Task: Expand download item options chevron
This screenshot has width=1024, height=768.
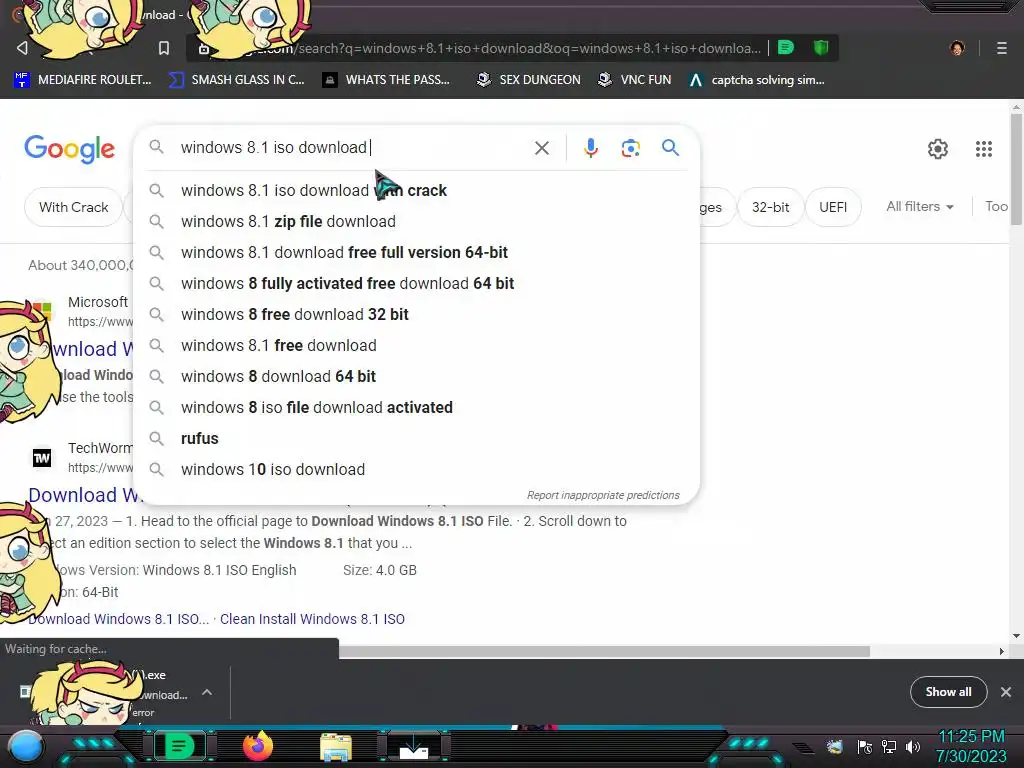Action: [x=206, y=692]
